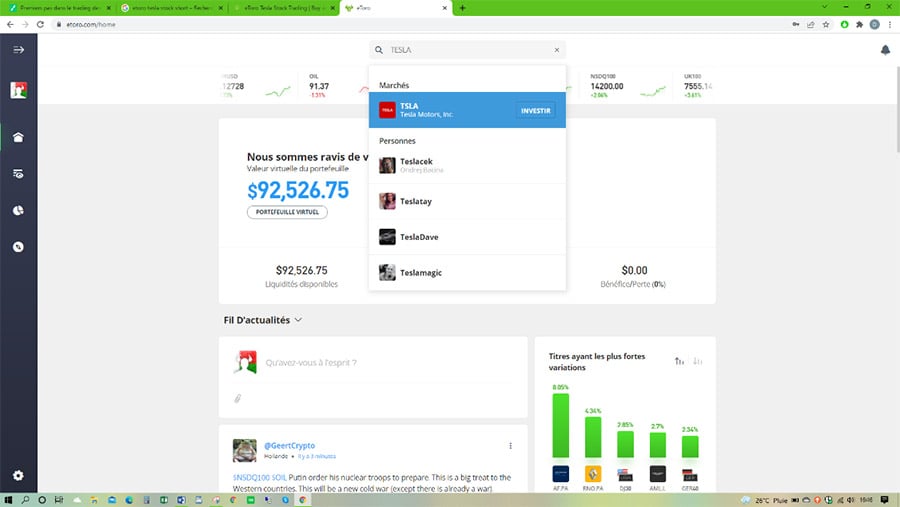The image size is (900, 507).
Task: Open the user profile avatar in sidebar
Action: [x=18, y=90]
